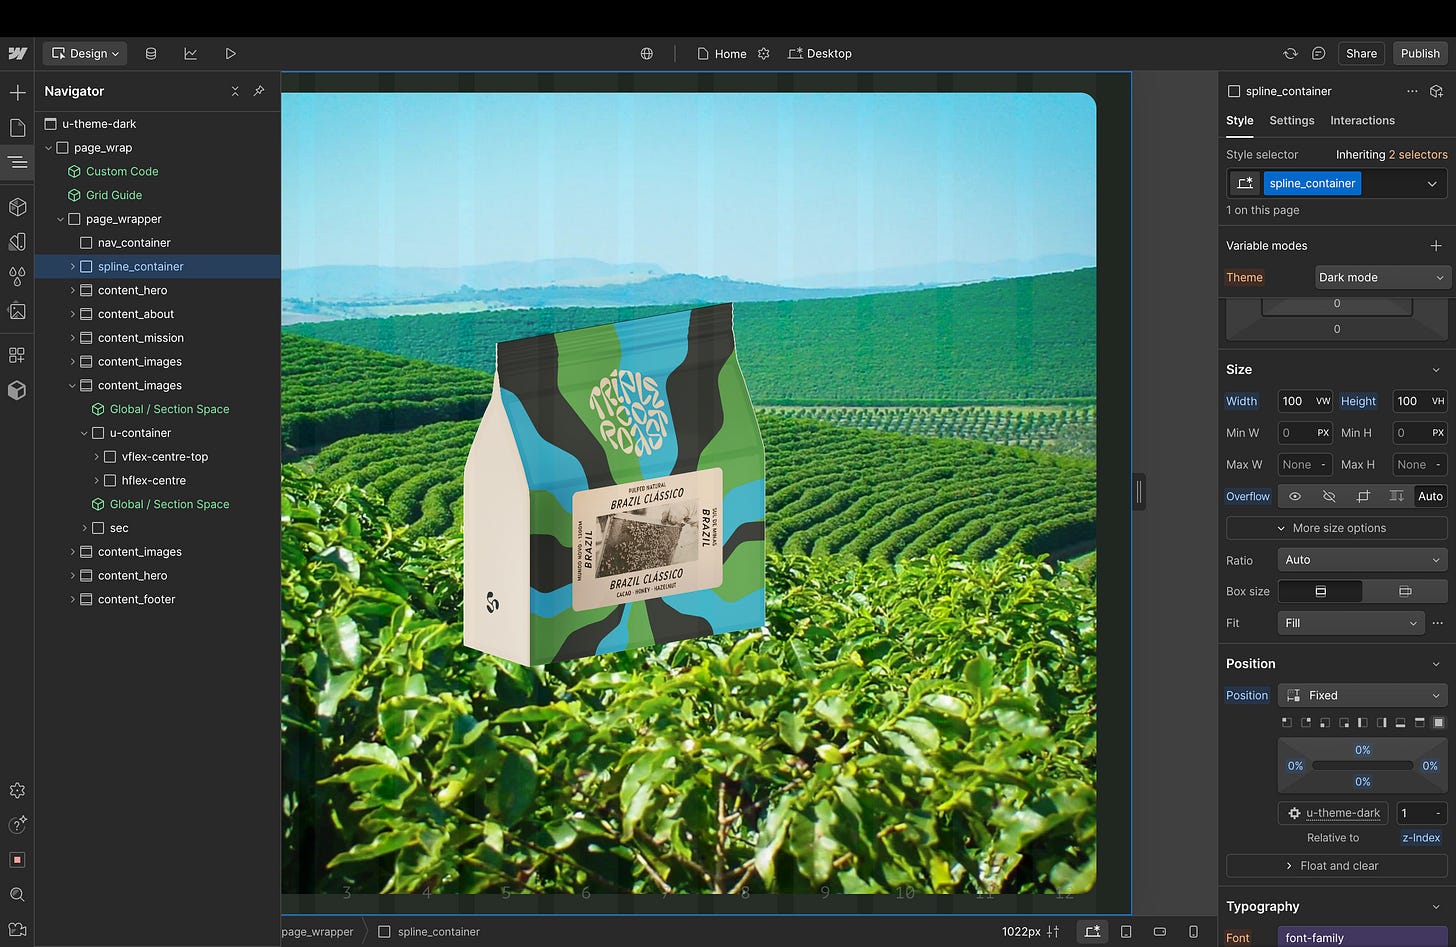Open the Webflow logo menu
Viewport: 1456px width, 947px height.
click(x=17, y=53)
